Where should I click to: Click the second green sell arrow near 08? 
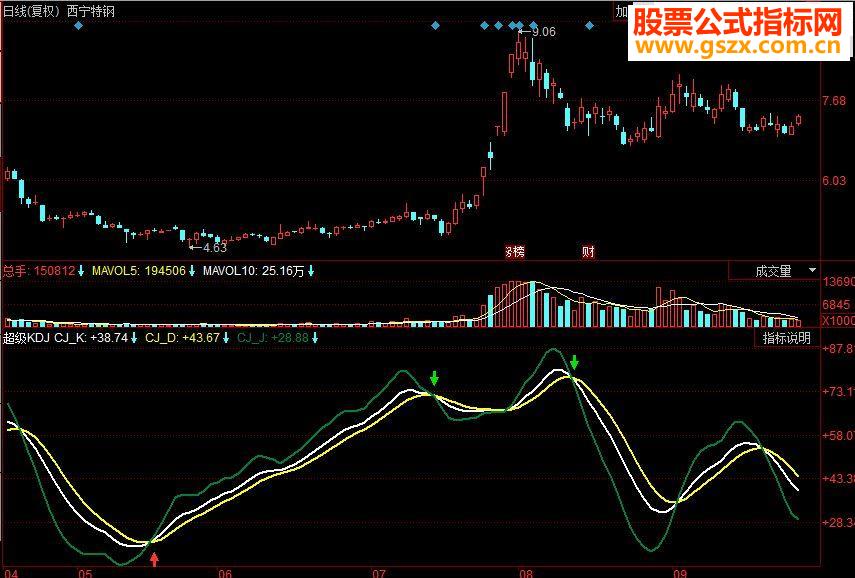click(x=574, y=362)
